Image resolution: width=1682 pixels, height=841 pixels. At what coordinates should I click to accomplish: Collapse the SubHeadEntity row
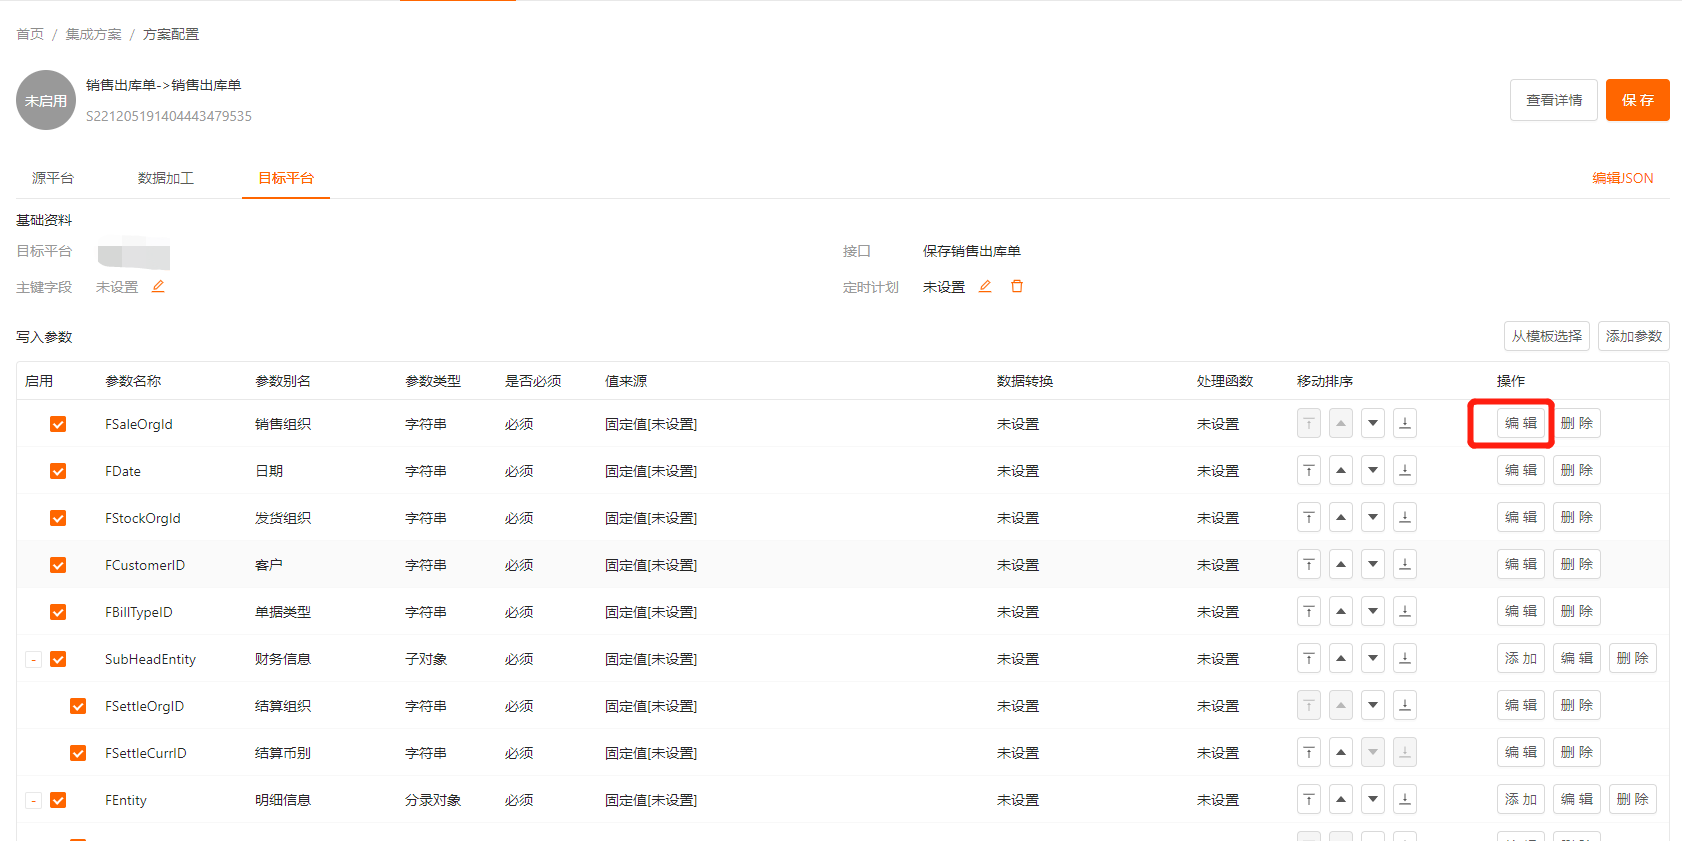point(34,660)
